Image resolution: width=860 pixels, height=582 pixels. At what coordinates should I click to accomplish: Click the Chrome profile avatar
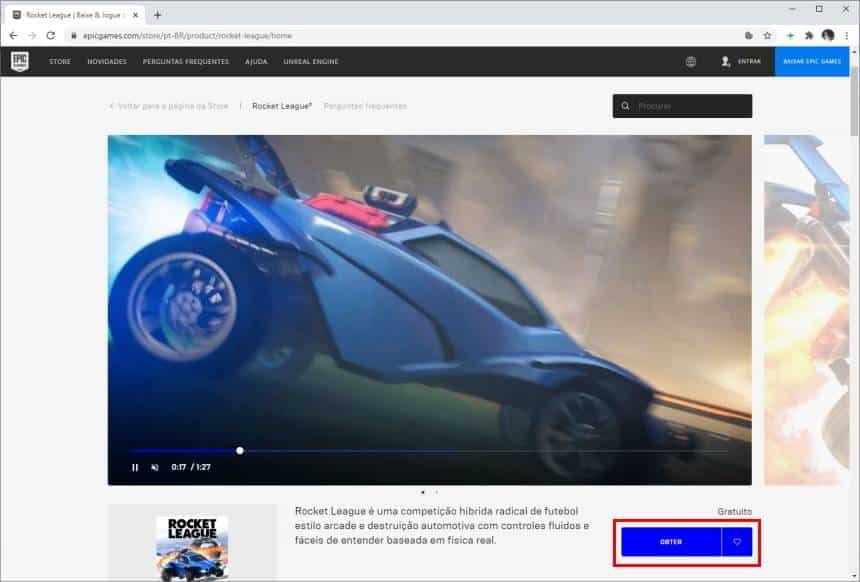coord(828,36)
